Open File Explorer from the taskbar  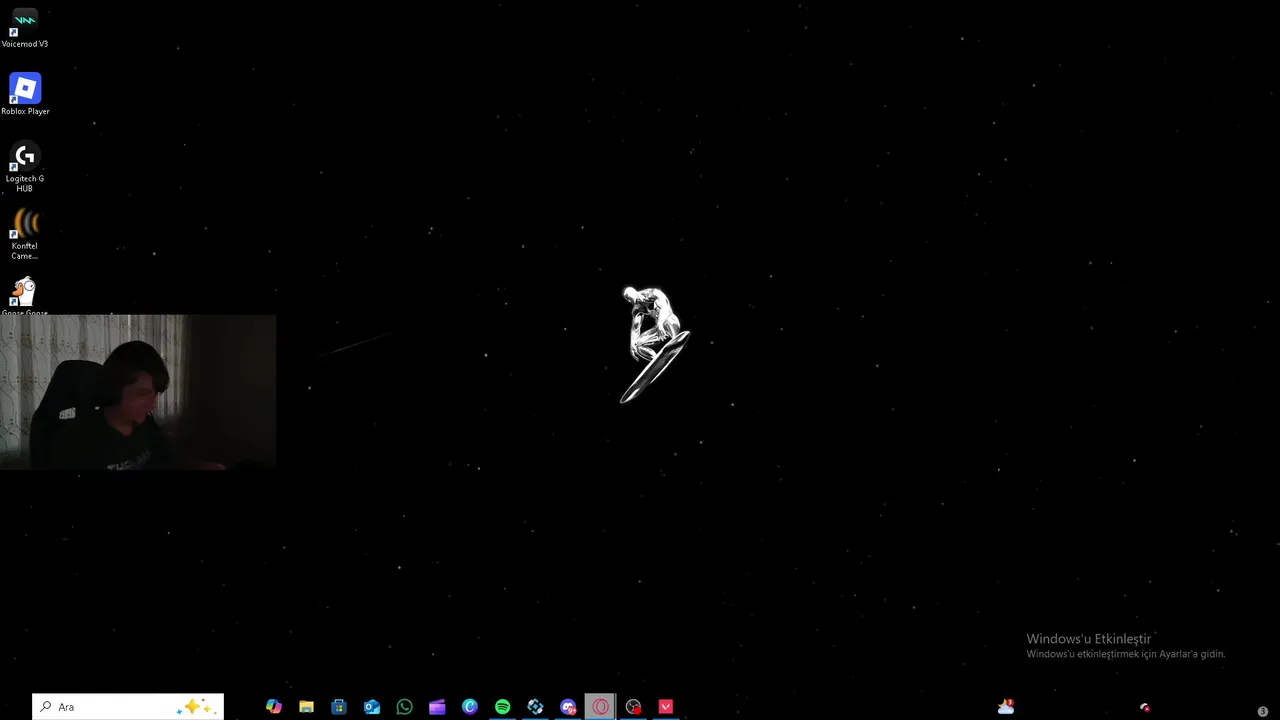(306, 707)
